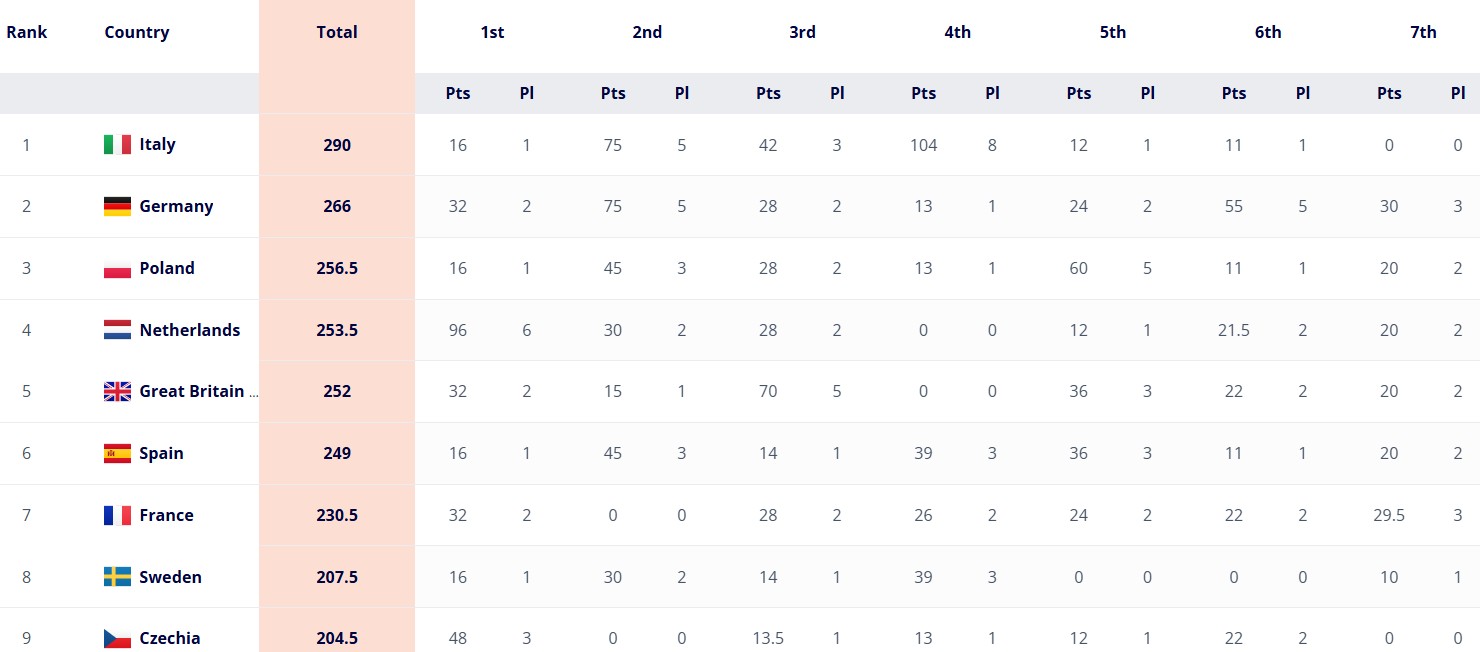Open the Netherlands country link
This screenshot has width=1480, height=652.
(190, 330)
